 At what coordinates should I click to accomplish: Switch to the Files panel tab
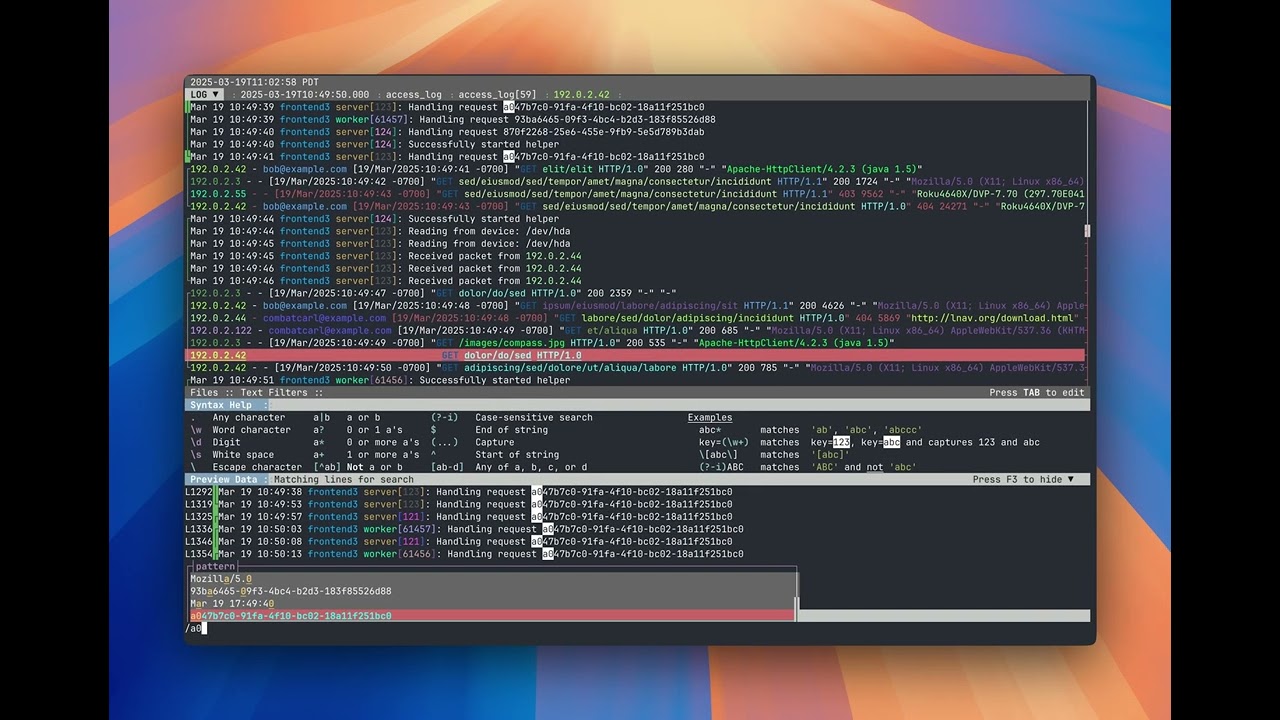click(204, 393)
